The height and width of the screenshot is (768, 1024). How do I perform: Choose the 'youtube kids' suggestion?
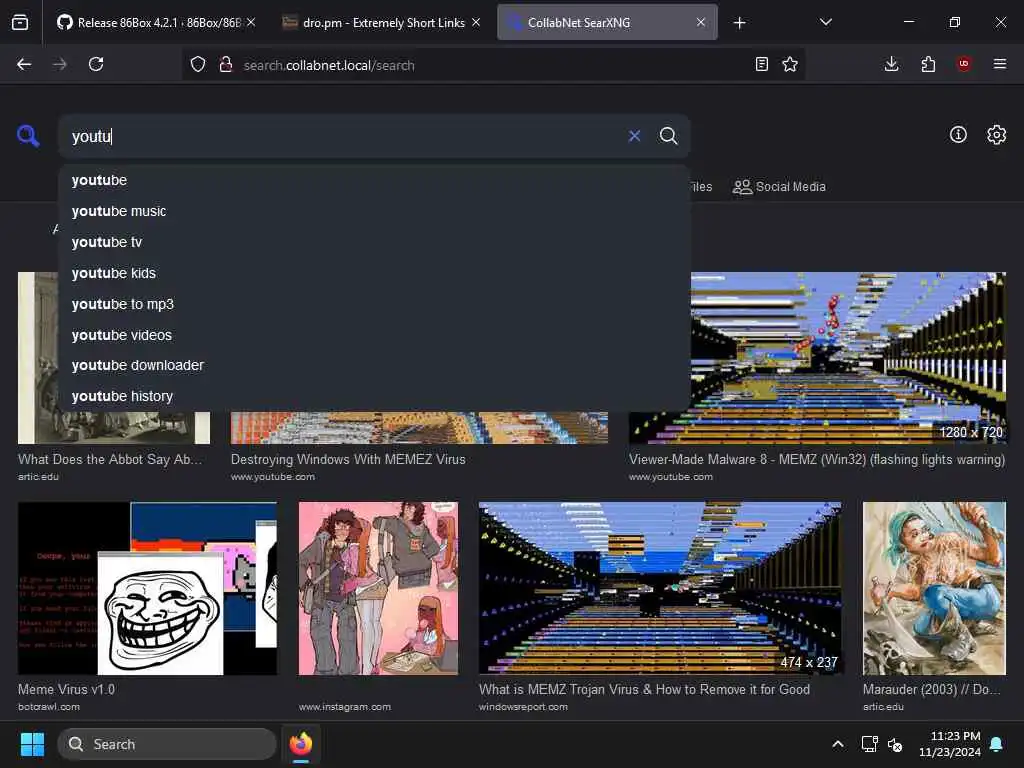[x=374, y=273]
